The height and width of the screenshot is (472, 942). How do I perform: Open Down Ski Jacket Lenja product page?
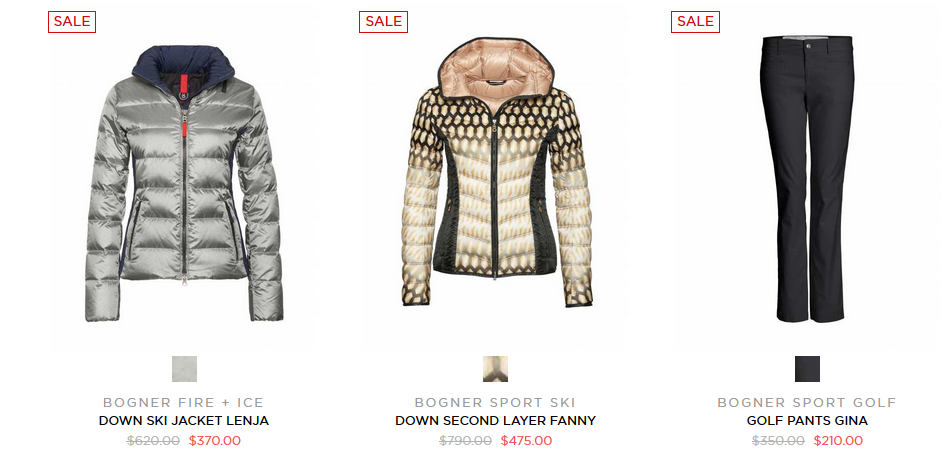[x=184, y=421]
